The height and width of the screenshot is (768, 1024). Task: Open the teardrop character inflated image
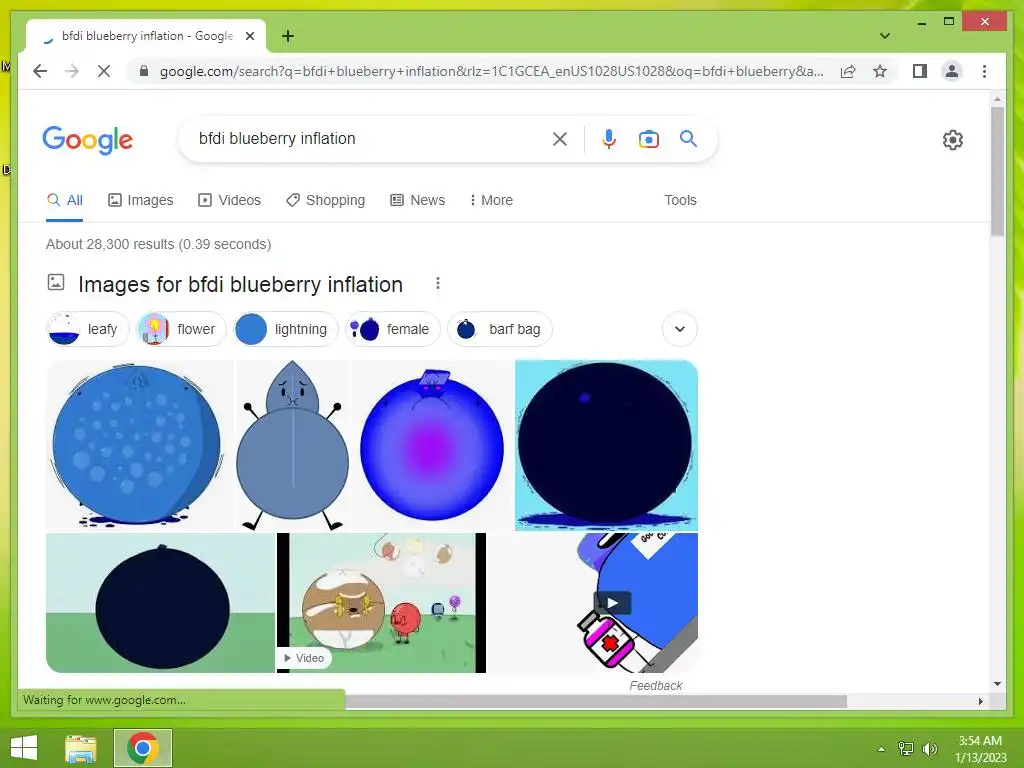(x=293, y=445)
